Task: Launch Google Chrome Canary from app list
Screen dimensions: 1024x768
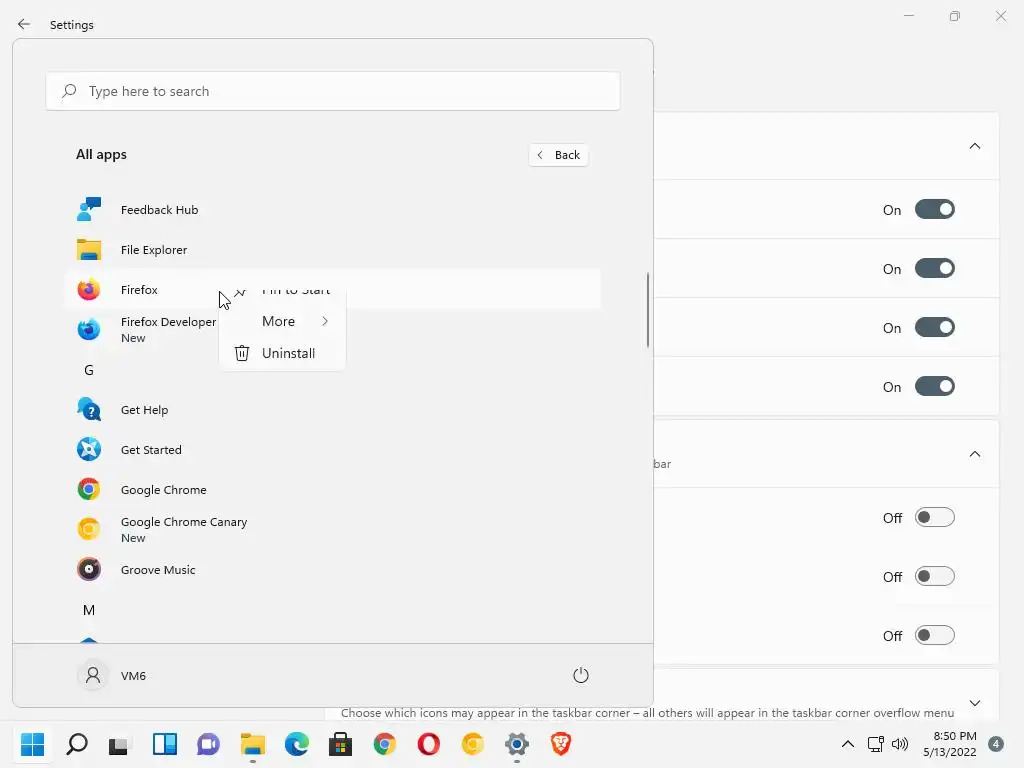Action: pos(333,530)
